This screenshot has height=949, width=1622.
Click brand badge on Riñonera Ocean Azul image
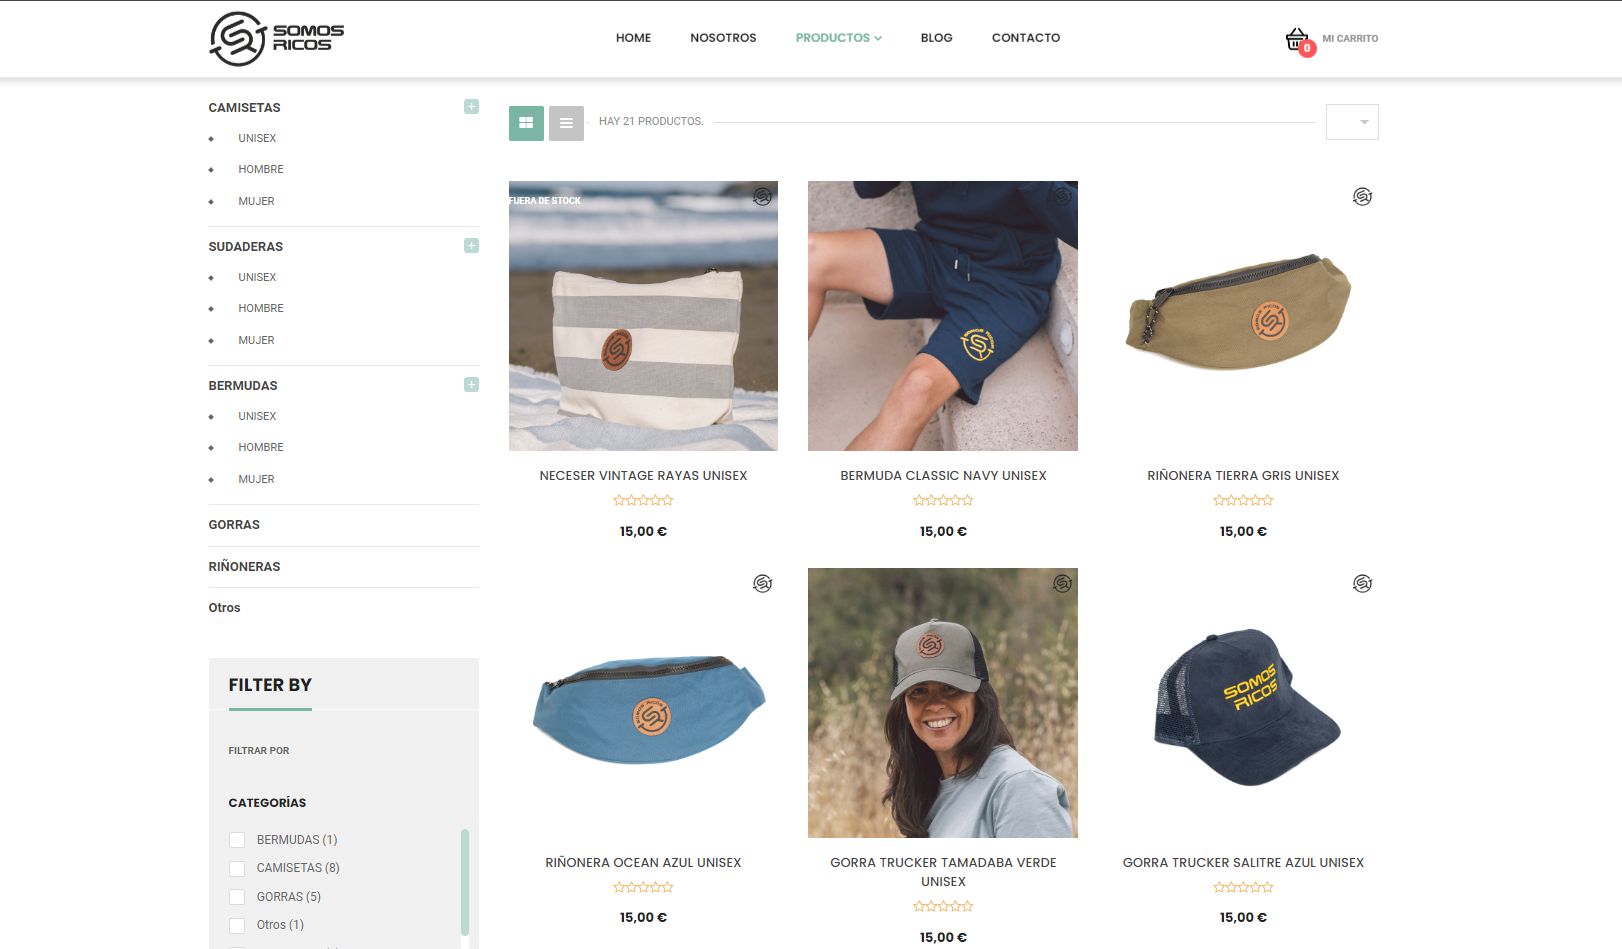click(x=762, y=584)
